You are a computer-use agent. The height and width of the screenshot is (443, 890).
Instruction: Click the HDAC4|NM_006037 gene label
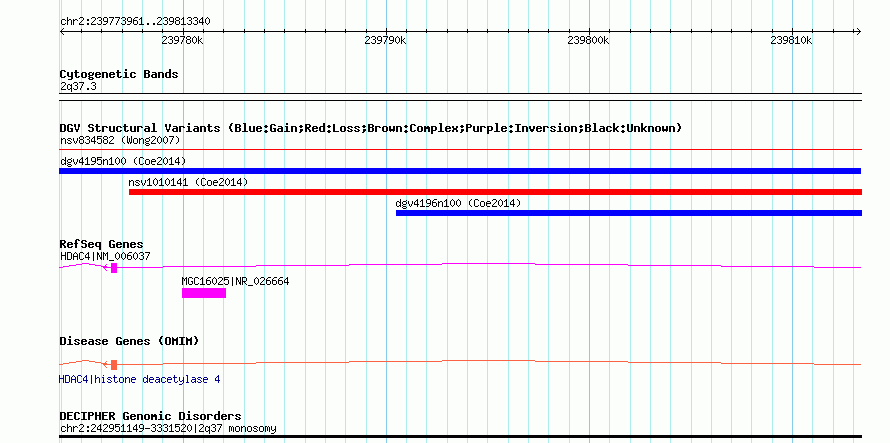point(105,256)
